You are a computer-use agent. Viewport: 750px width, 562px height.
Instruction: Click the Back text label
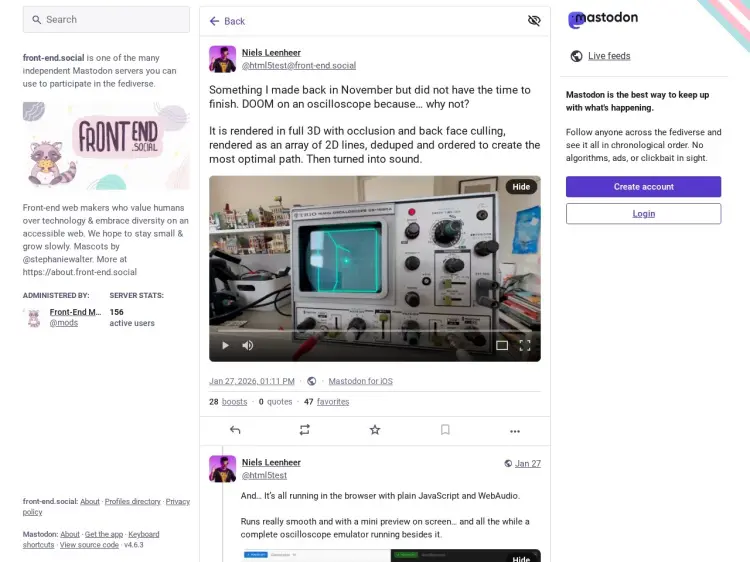point(234,21)
